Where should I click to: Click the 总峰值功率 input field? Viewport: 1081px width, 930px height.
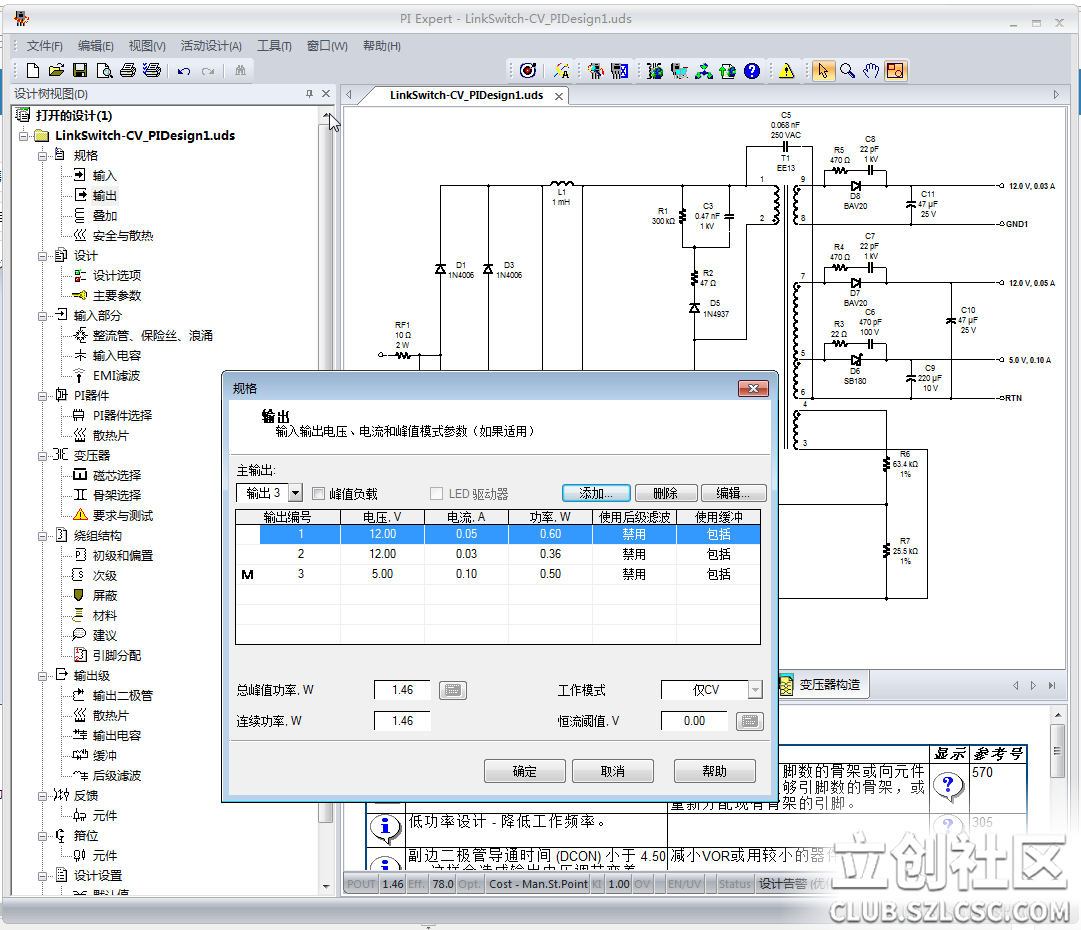click(403, 690)
